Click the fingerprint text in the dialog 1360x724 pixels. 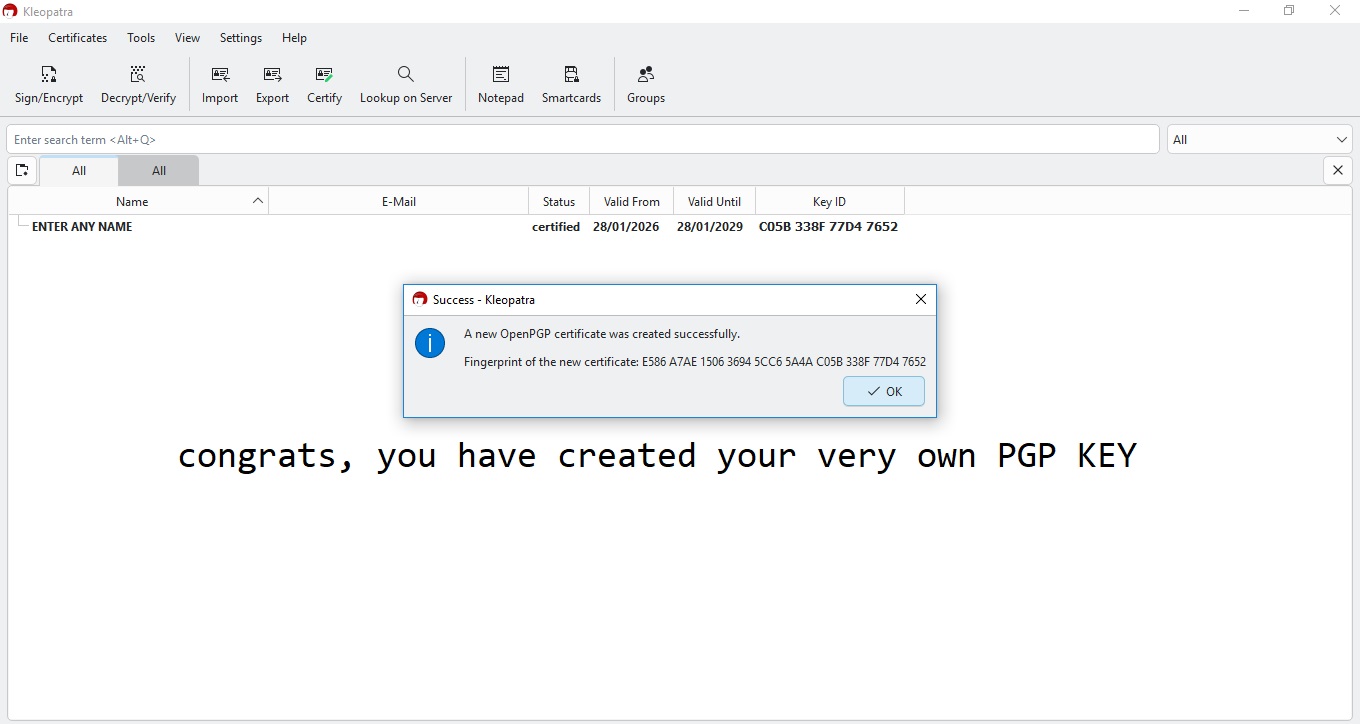click(695, 362)
